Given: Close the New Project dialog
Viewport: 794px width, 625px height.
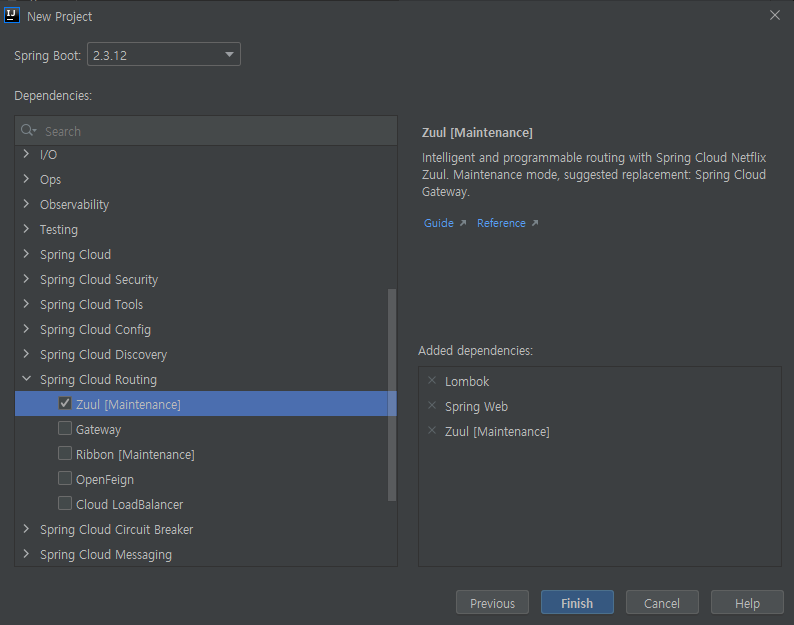Looking at the screenshot, I should (x=775, y=15).
